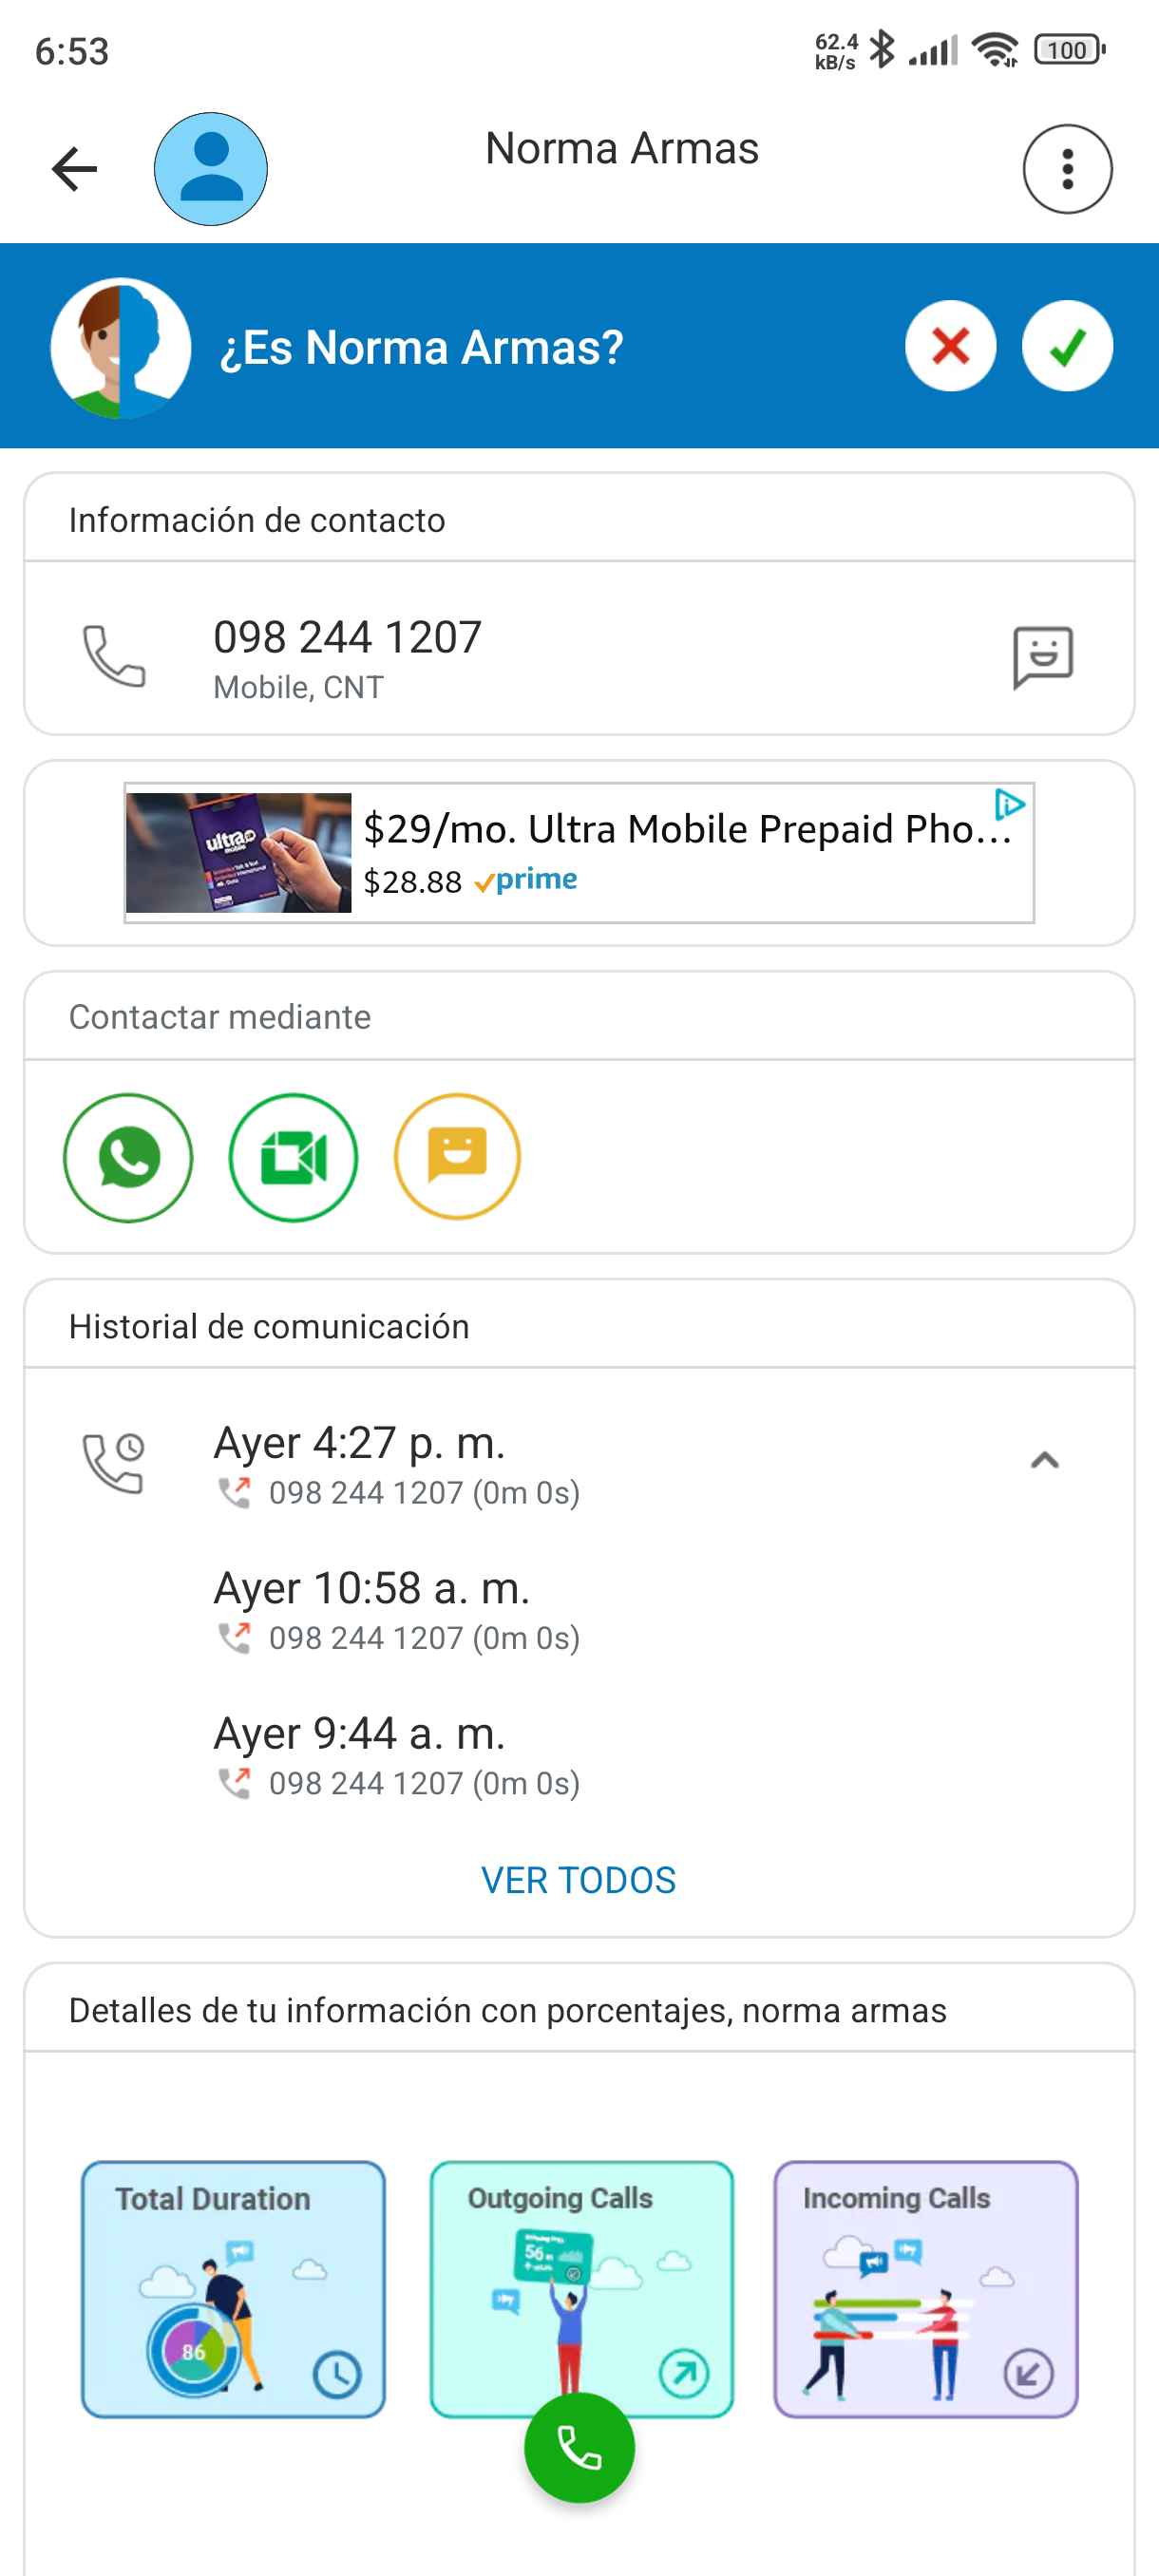Open yellow messaging app icon
The height and width of the screenshot is (2576, 1159).
click(x=457, y=1157)
